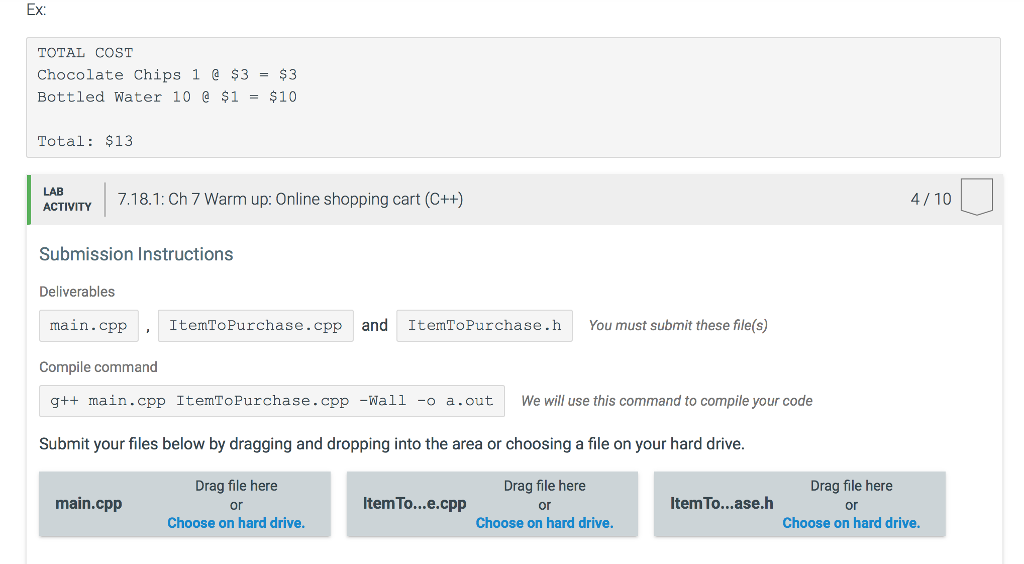Click the 'Compile command' label
The height and width of the screenshot is (564, 1024).
pos(98,367)
